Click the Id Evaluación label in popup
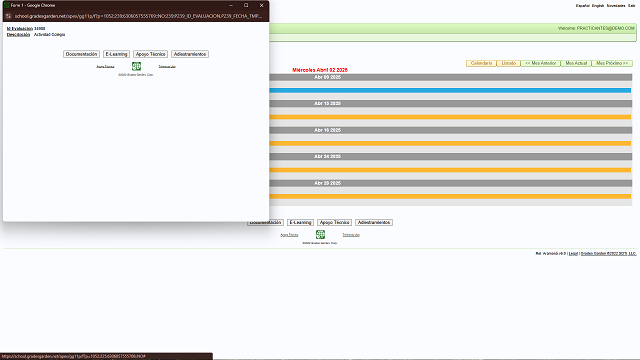 coord(20,29)
